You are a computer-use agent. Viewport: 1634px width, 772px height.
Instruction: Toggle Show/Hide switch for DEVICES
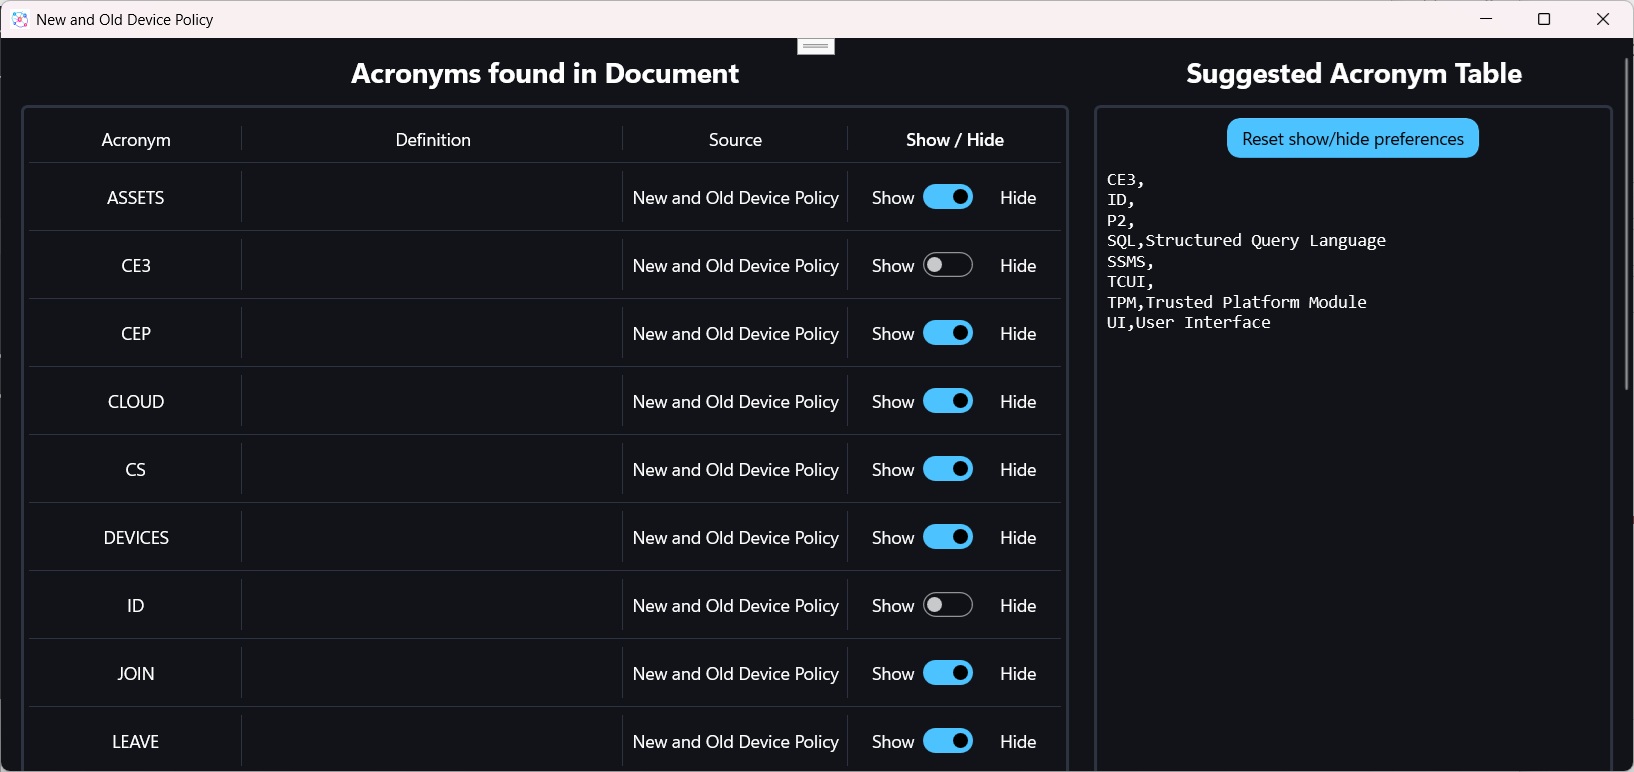coord(948,537)
